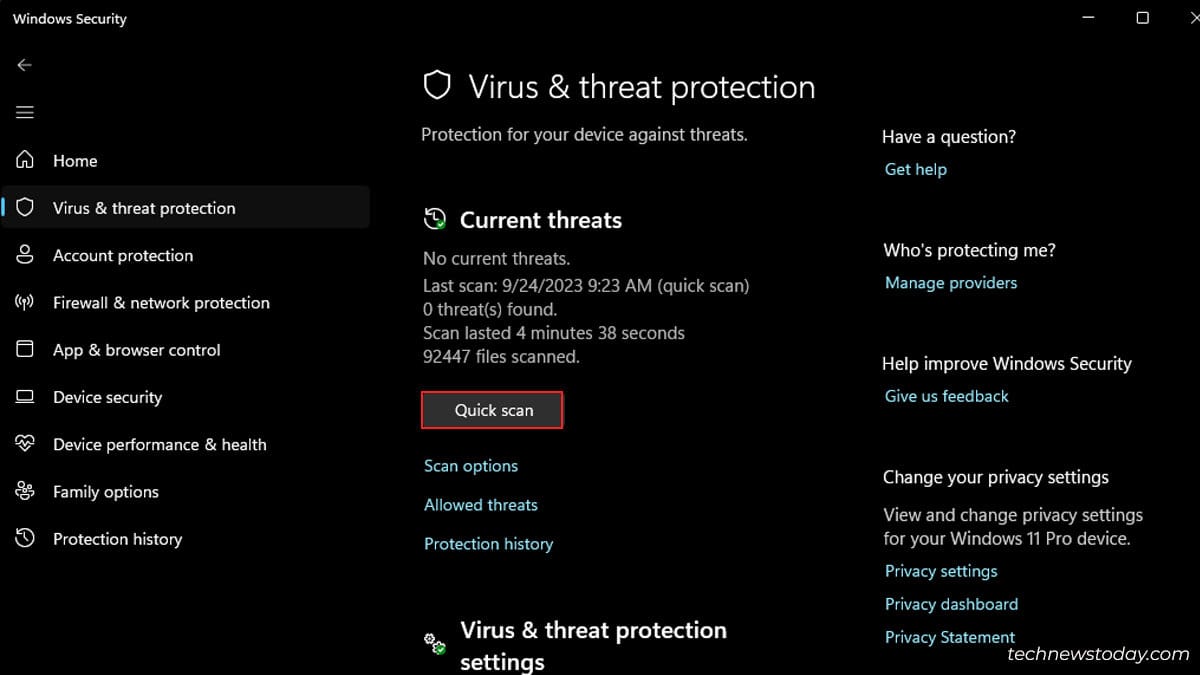This screenshot has width=1200, height=675.
Task: Click Manage providers under Who's protecting me
Action: [950, 282]
